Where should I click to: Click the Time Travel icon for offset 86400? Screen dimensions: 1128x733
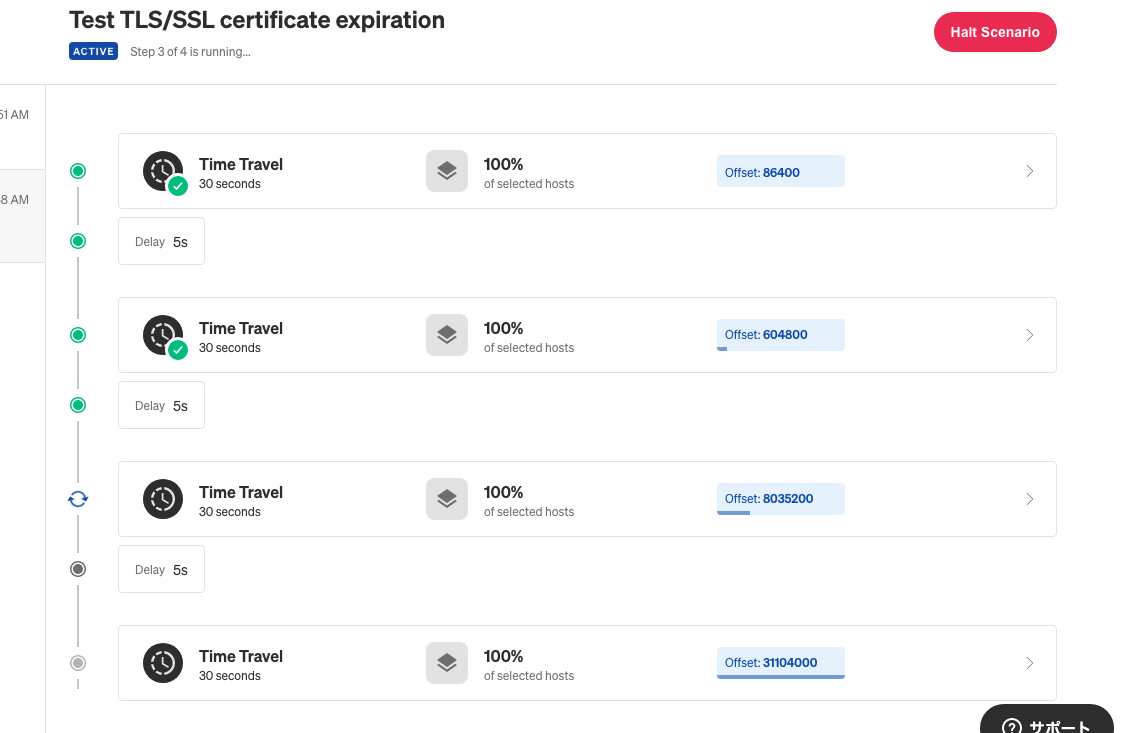[163, 171]
